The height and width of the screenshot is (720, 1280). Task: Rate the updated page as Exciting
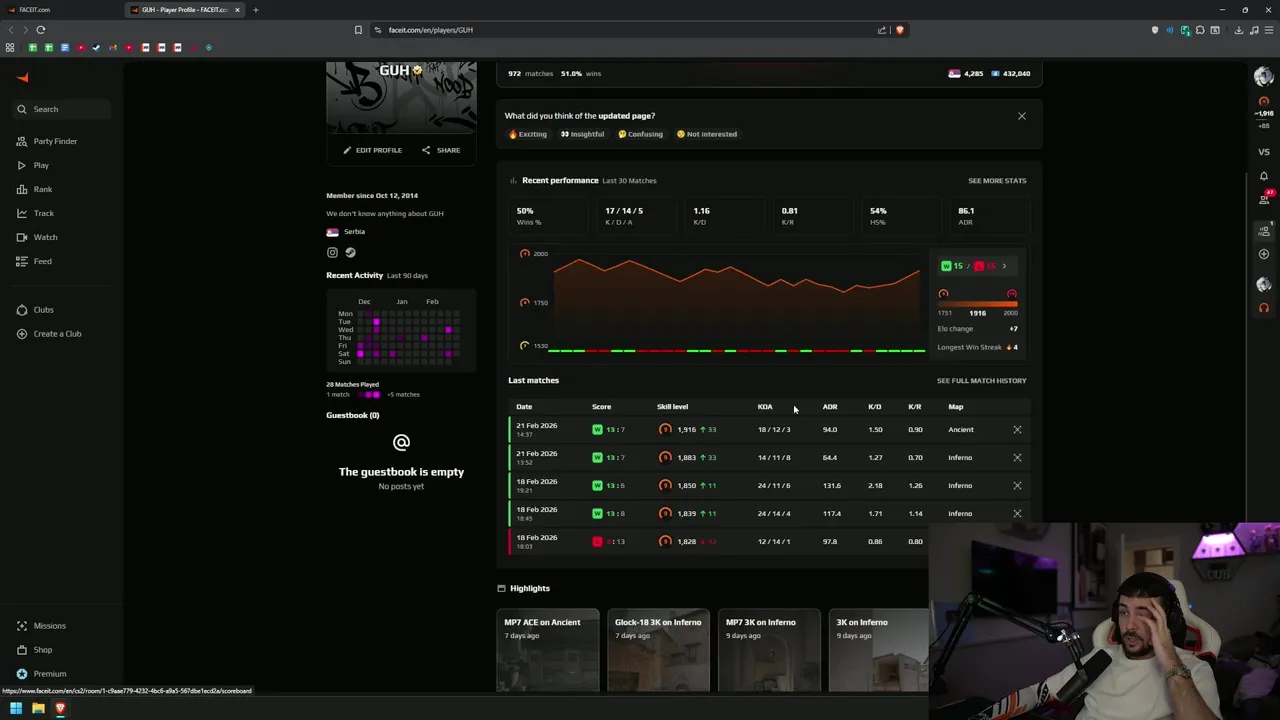point(528,134)
